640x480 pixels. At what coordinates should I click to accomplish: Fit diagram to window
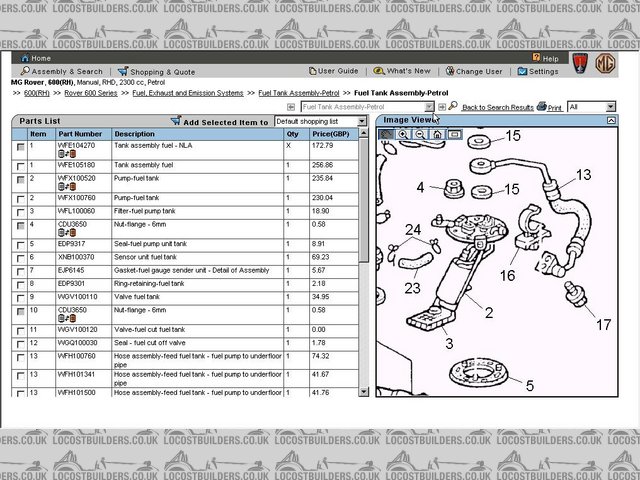454,134
